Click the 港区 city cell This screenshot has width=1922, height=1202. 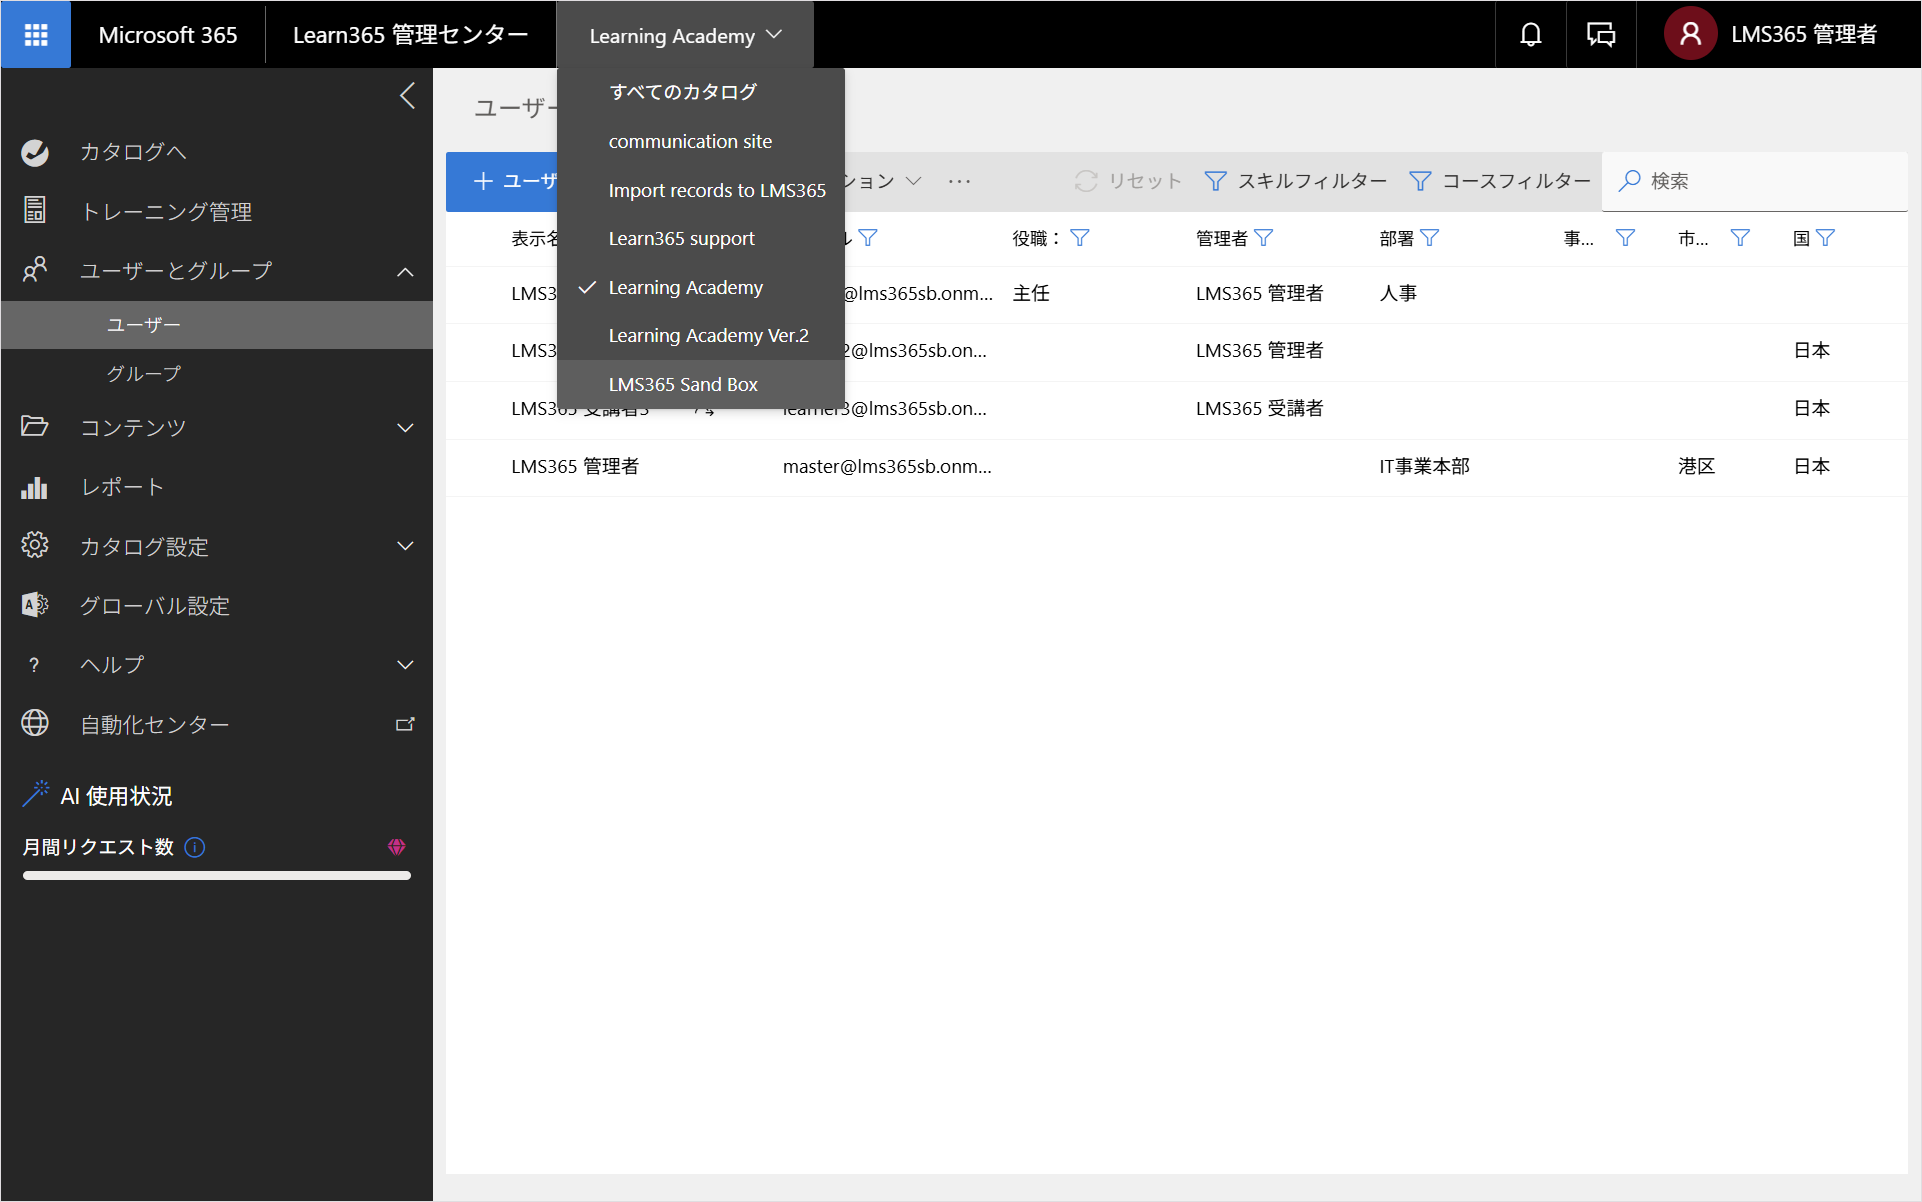point(1696,467)
